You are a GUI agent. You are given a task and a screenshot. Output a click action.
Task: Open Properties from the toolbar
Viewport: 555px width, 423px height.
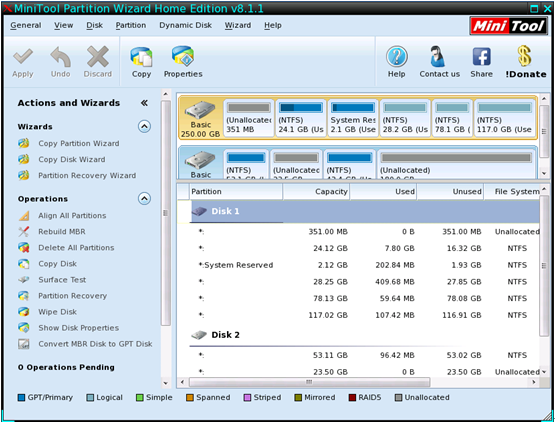(183, 57)
